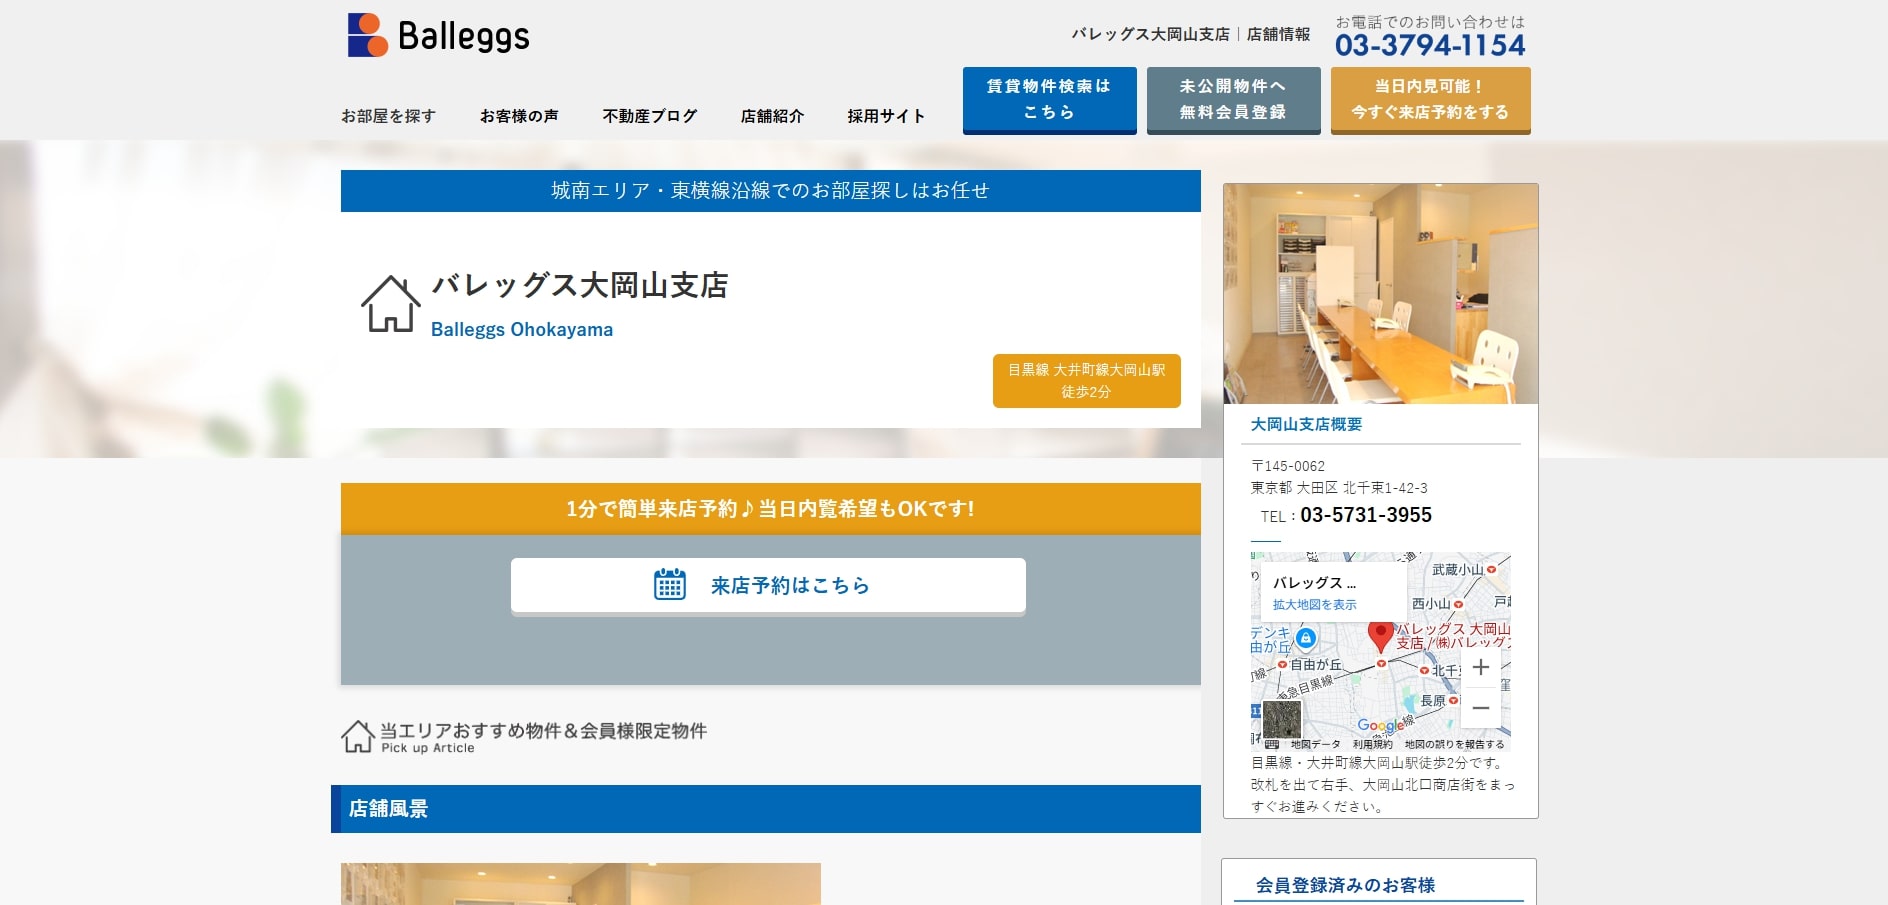This screenshot has height=905, width=1888.
Task: Open the 不動産ブログ menu
Action: point(650,115)
